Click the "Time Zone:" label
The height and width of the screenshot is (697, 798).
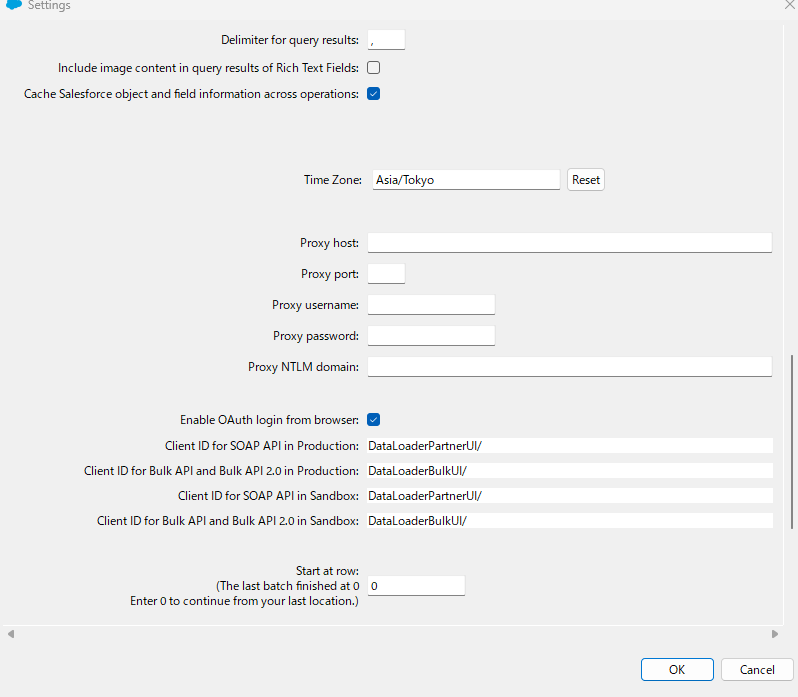pyautogui.click(x=333, y=180)
